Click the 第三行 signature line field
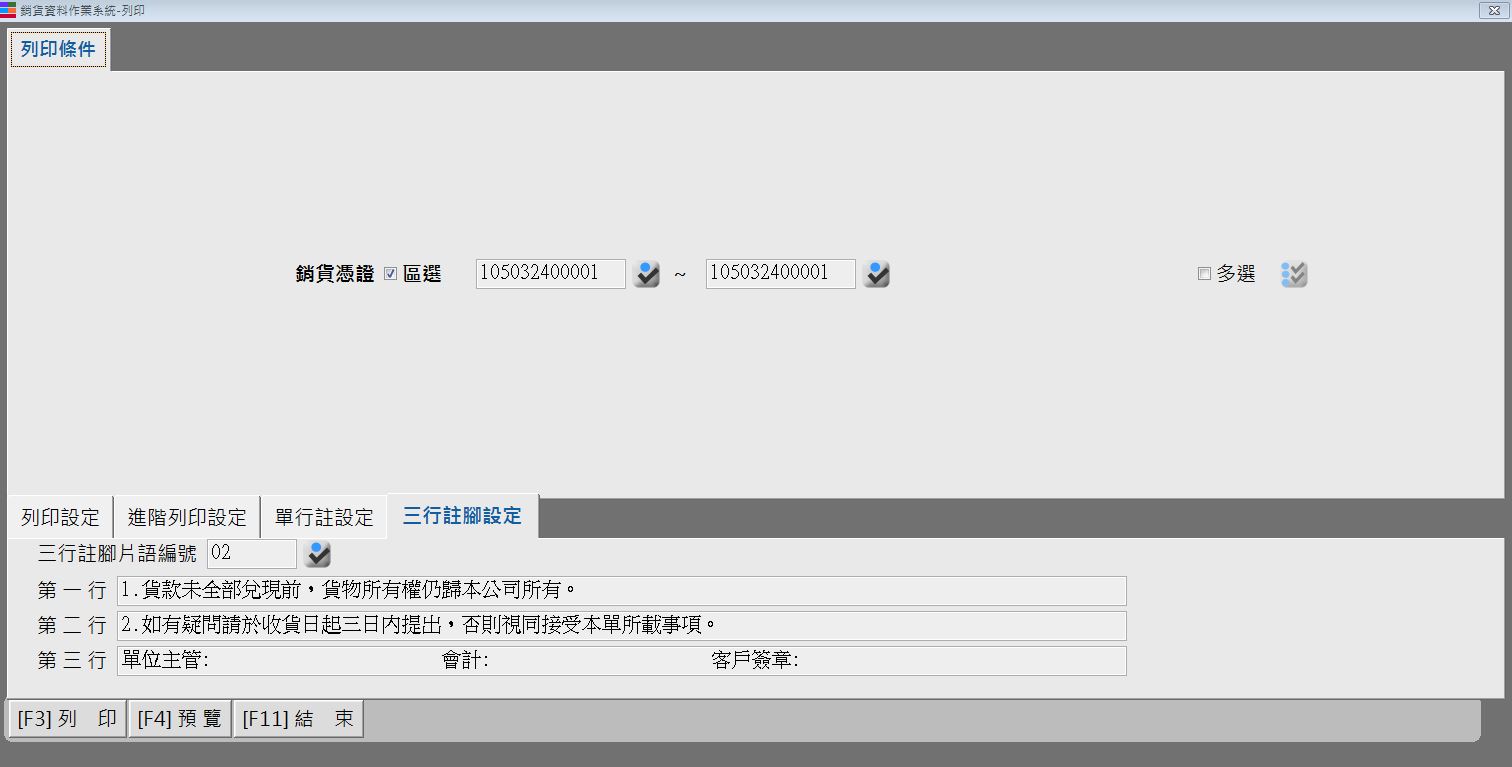 click(x=621, y=661)
